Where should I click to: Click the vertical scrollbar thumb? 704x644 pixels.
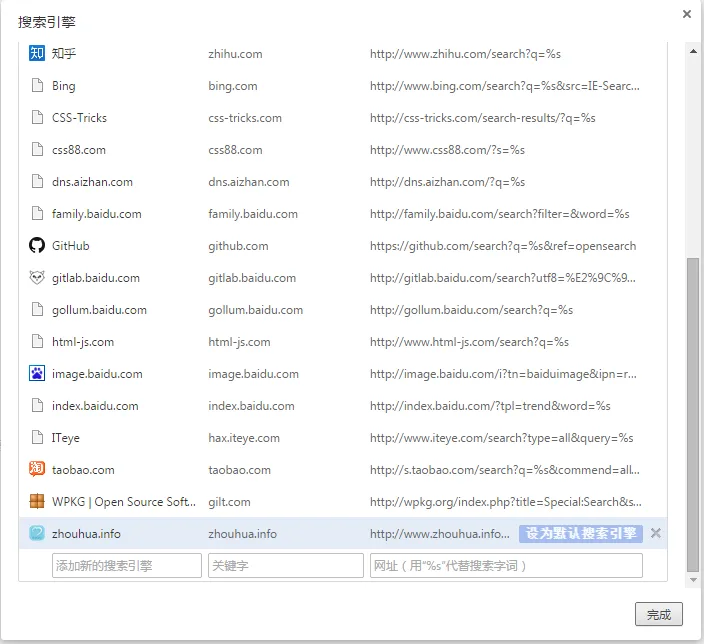click(x=693, y=415)
